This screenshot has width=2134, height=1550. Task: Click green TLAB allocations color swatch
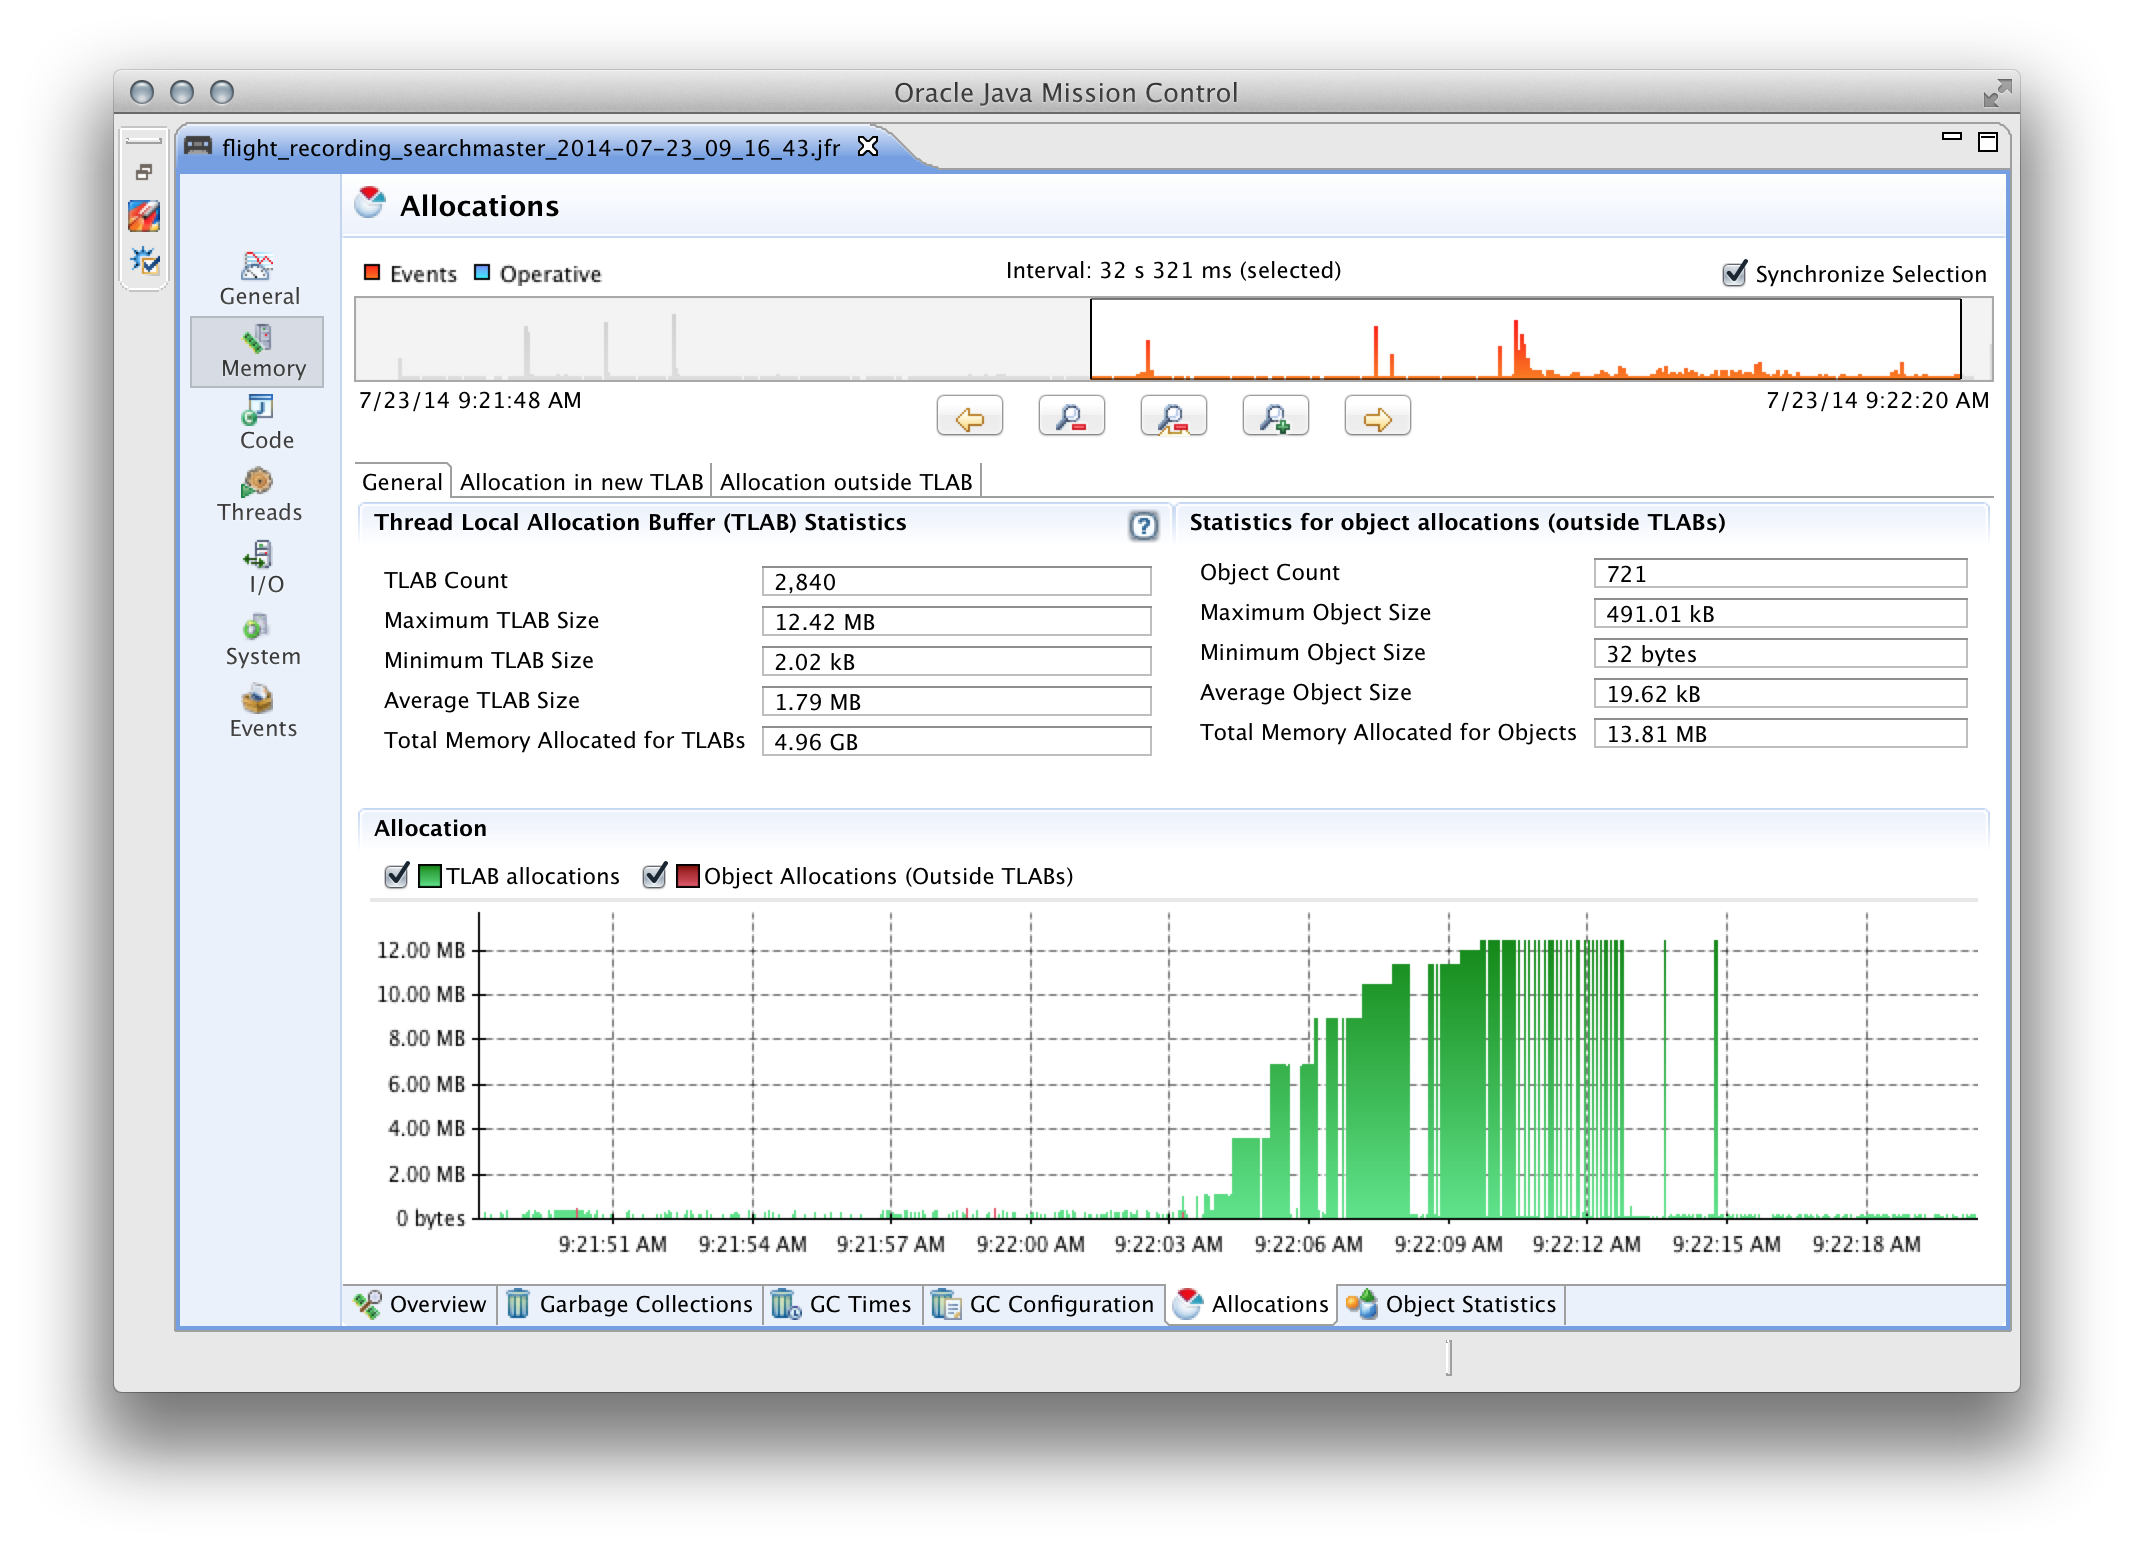click(x=430, y=876)
